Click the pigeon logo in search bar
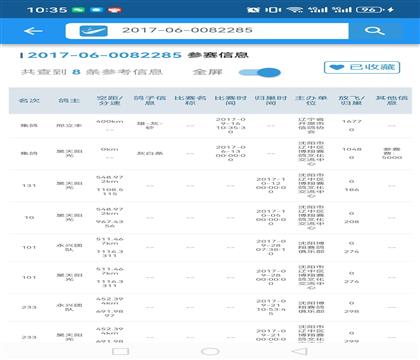 93,31
